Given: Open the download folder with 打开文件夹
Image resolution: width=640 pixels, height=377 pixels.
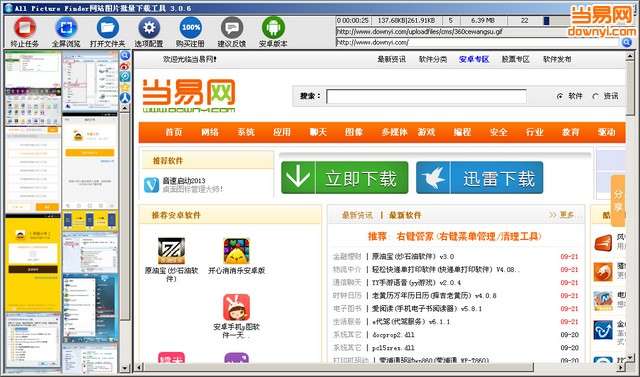Looking at the screenshot, I should click(108, 28).
